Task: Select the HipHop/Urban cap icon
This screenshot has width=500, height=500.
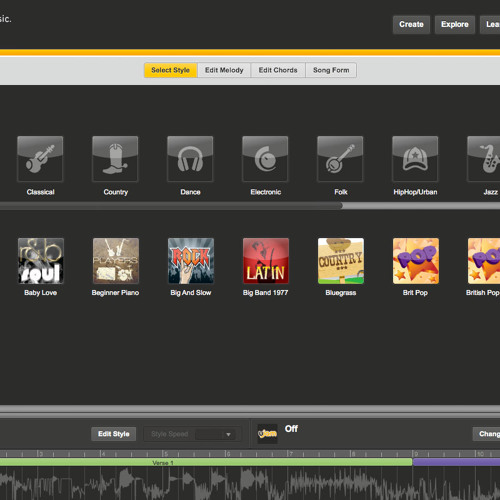Action: click(415, 159)
